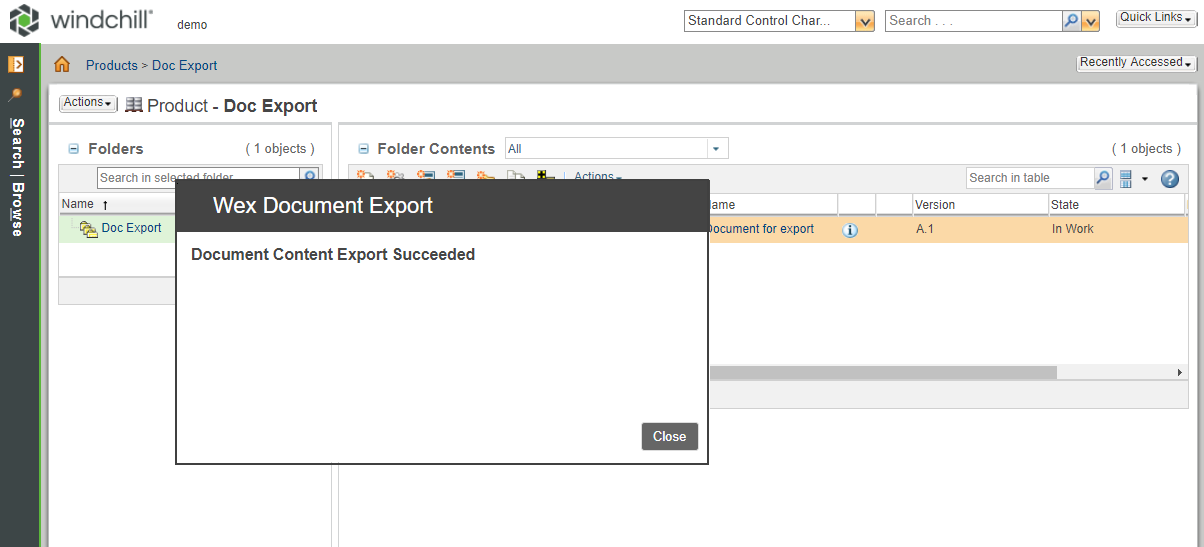Click the pin icon in the sidebar

(15, 95)
